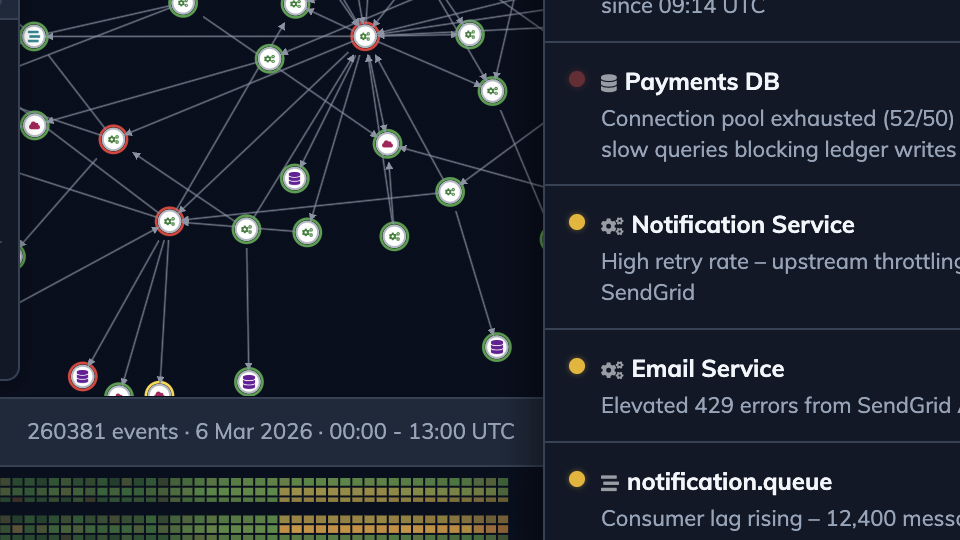
Task: Select the green service node closest to Payments DB title
Action: (492, 91)
